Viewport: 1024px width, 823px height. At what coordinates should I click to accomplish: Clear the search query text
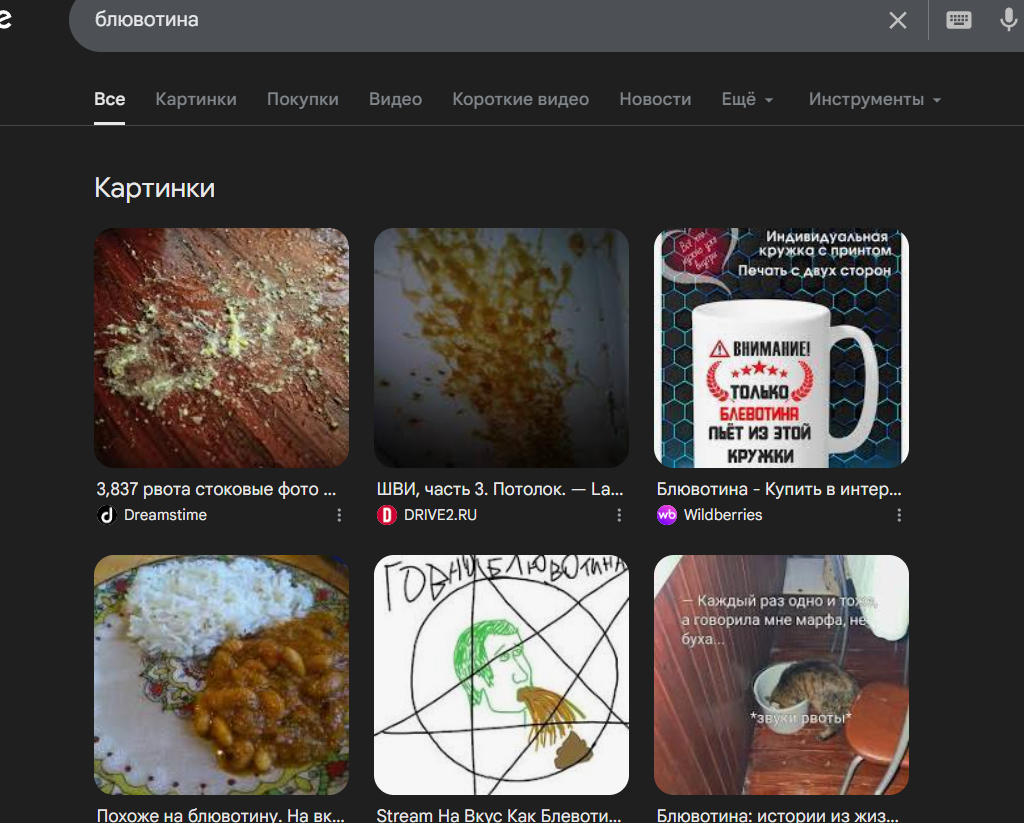pyautogui.click(x=897, y=20)
